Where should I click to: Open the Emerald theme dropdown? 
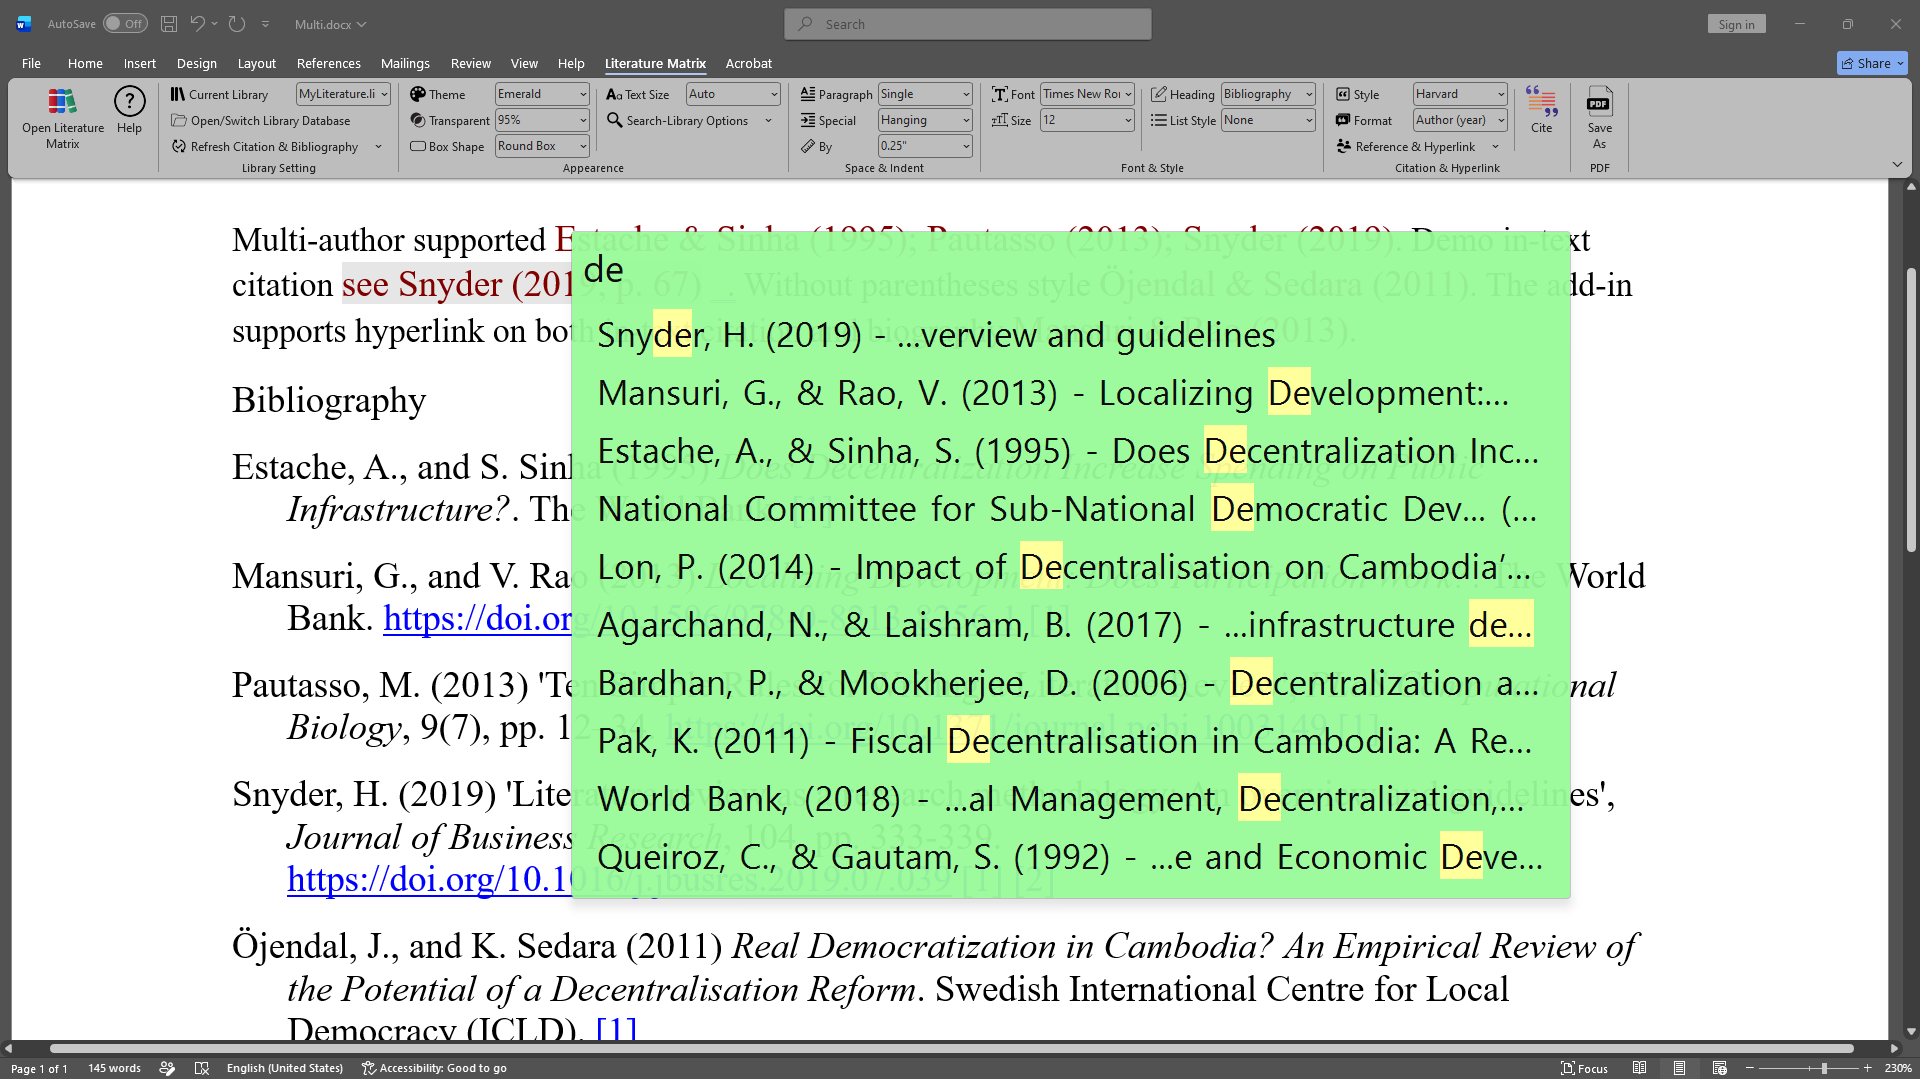click(x=542, y=94)
